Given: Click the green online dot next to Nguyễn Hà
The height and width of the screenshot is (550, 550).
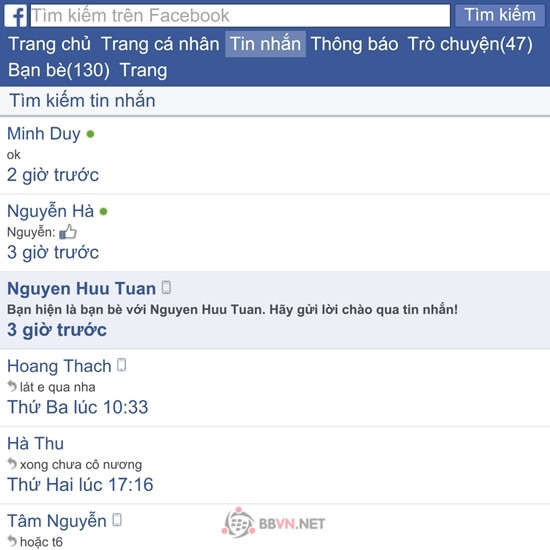Looking at the screenshot, I should click(x=103, y=212).
